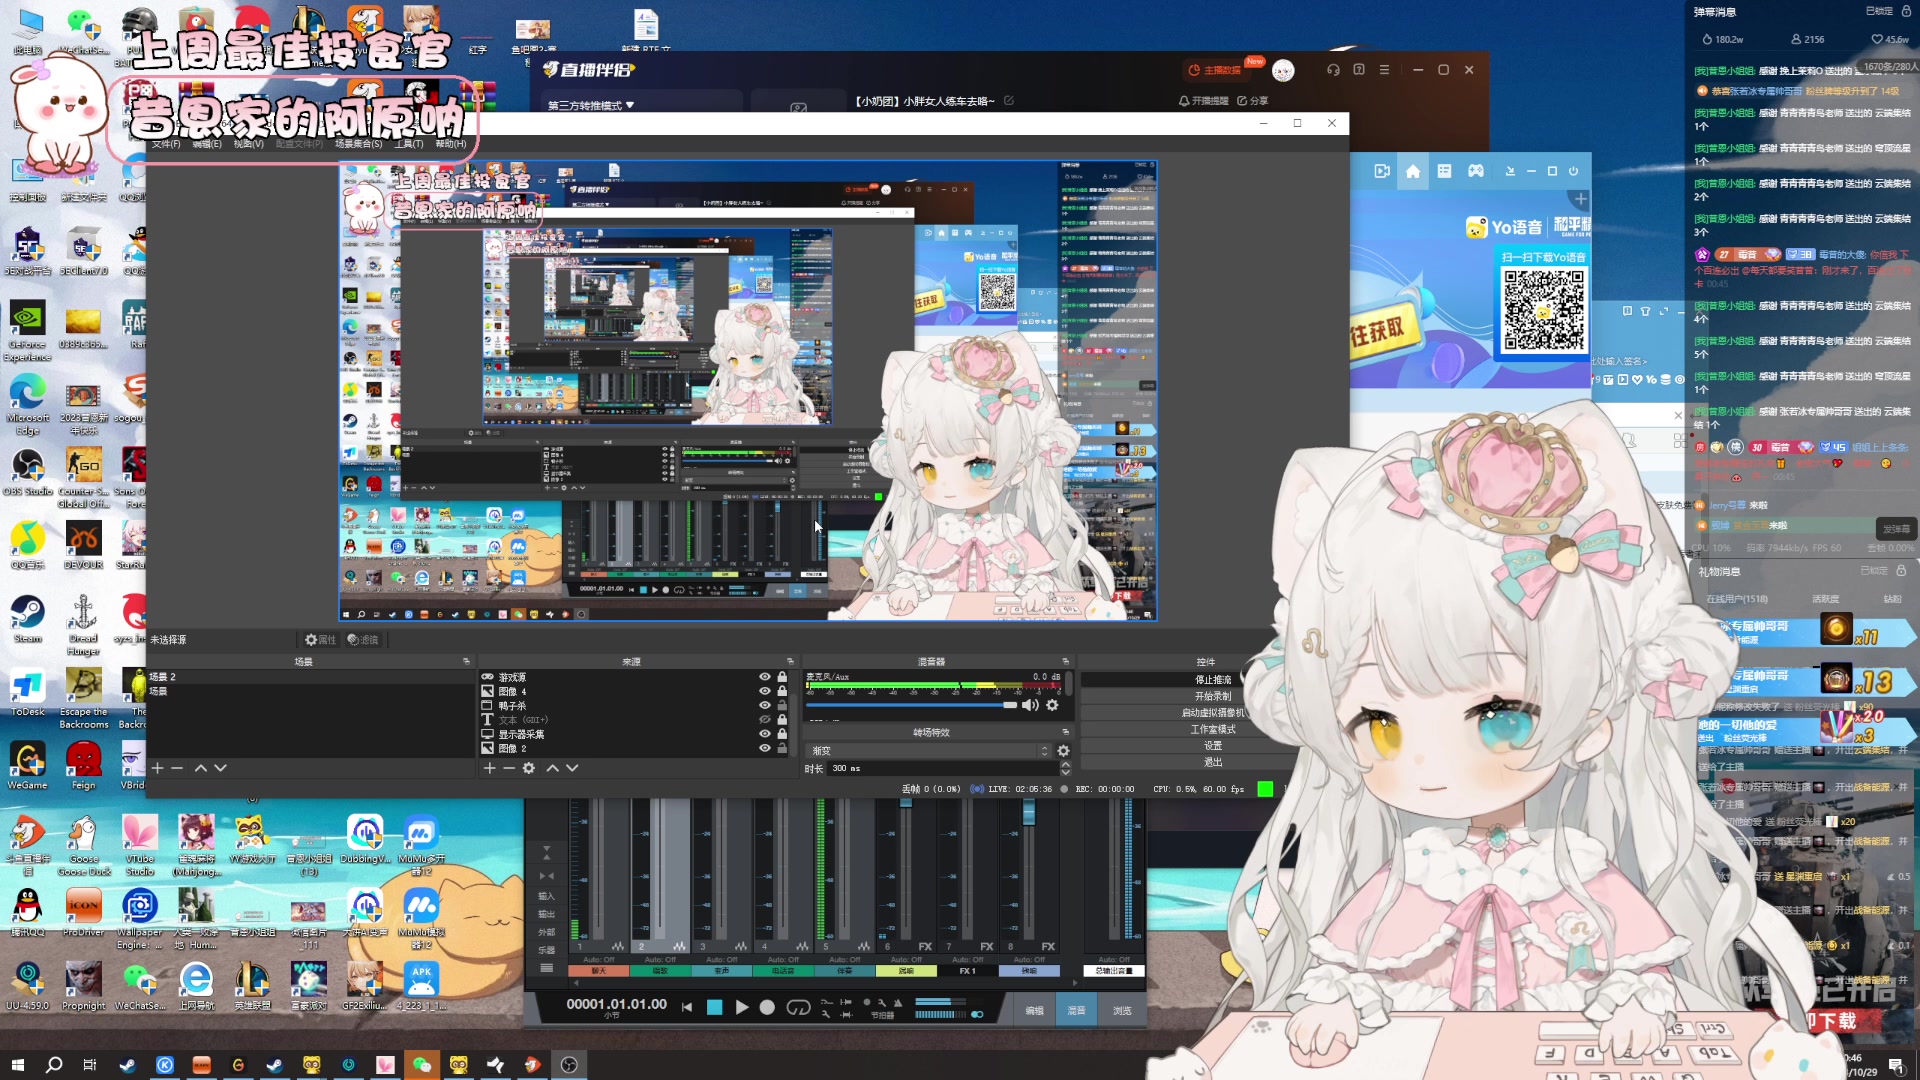This screenshot has height=1080, width=1920.
Task: Click move source up arrow
Action: coord(552,768)
